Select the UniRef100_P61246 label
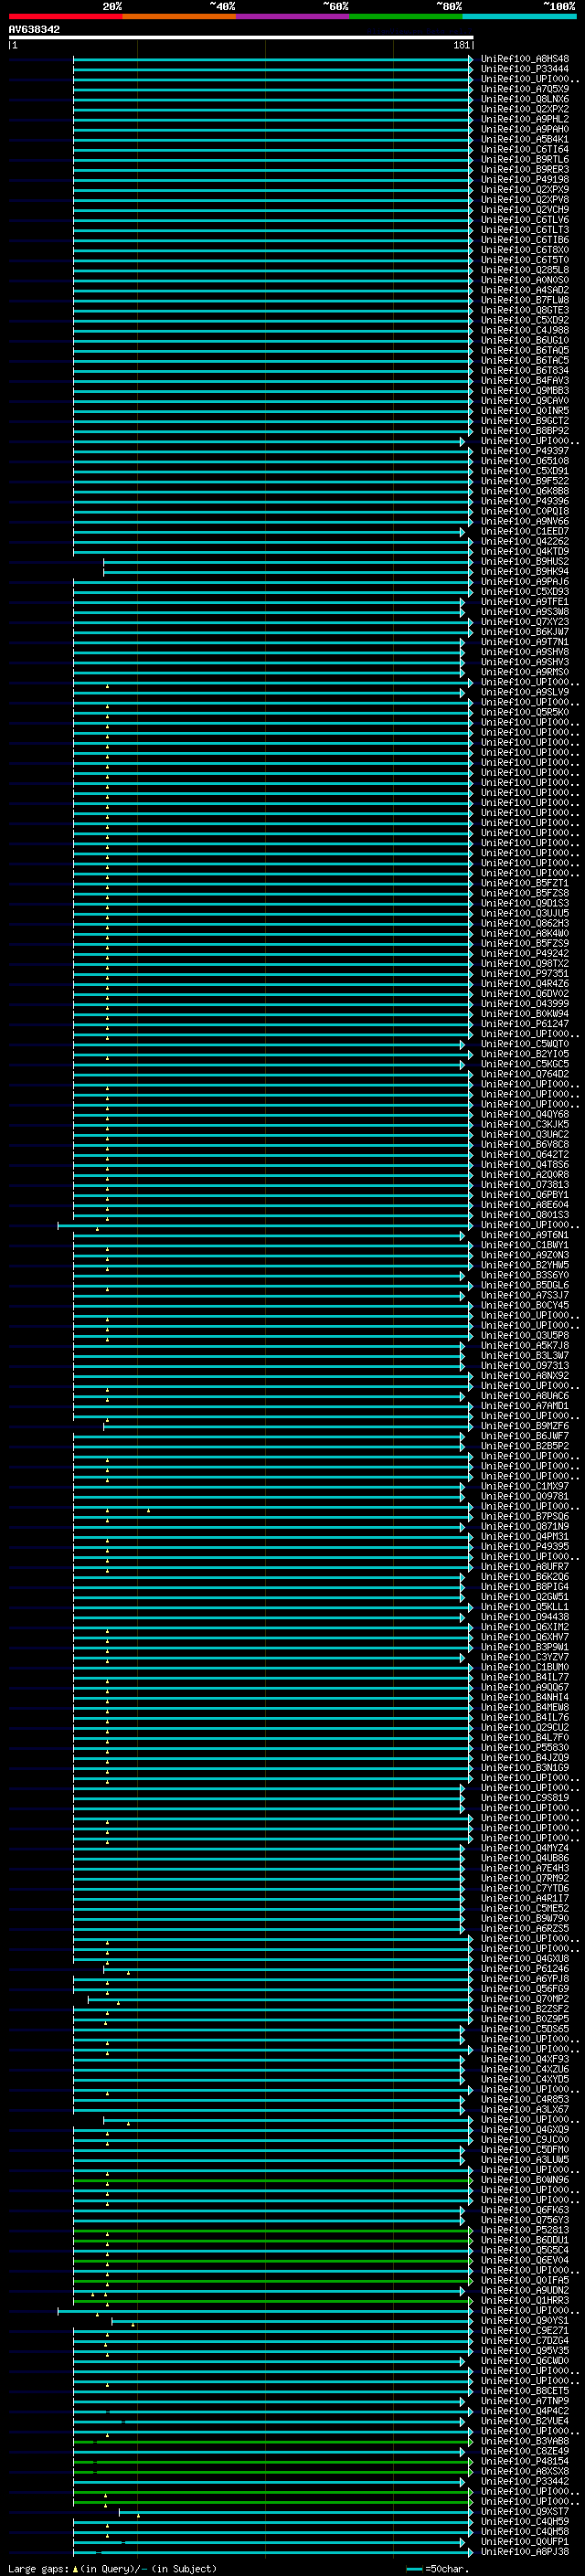 point(525,1968)
